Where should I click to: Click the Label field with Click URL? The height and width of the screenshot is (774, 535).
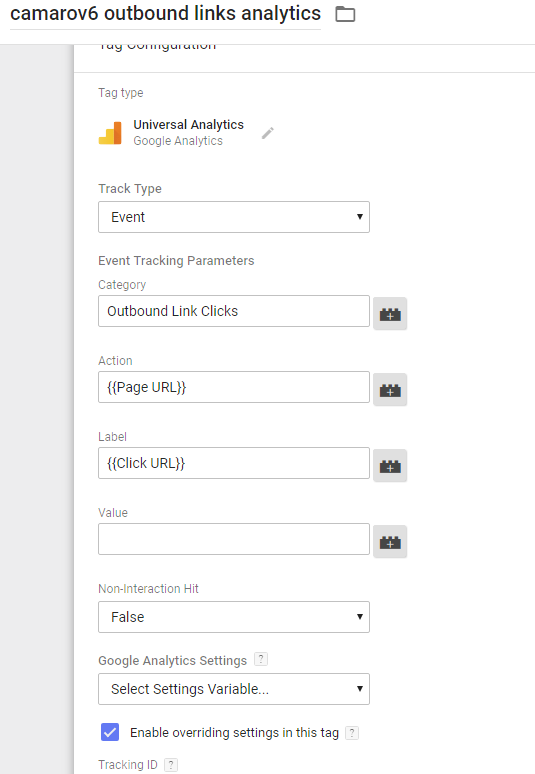(234, 463)
